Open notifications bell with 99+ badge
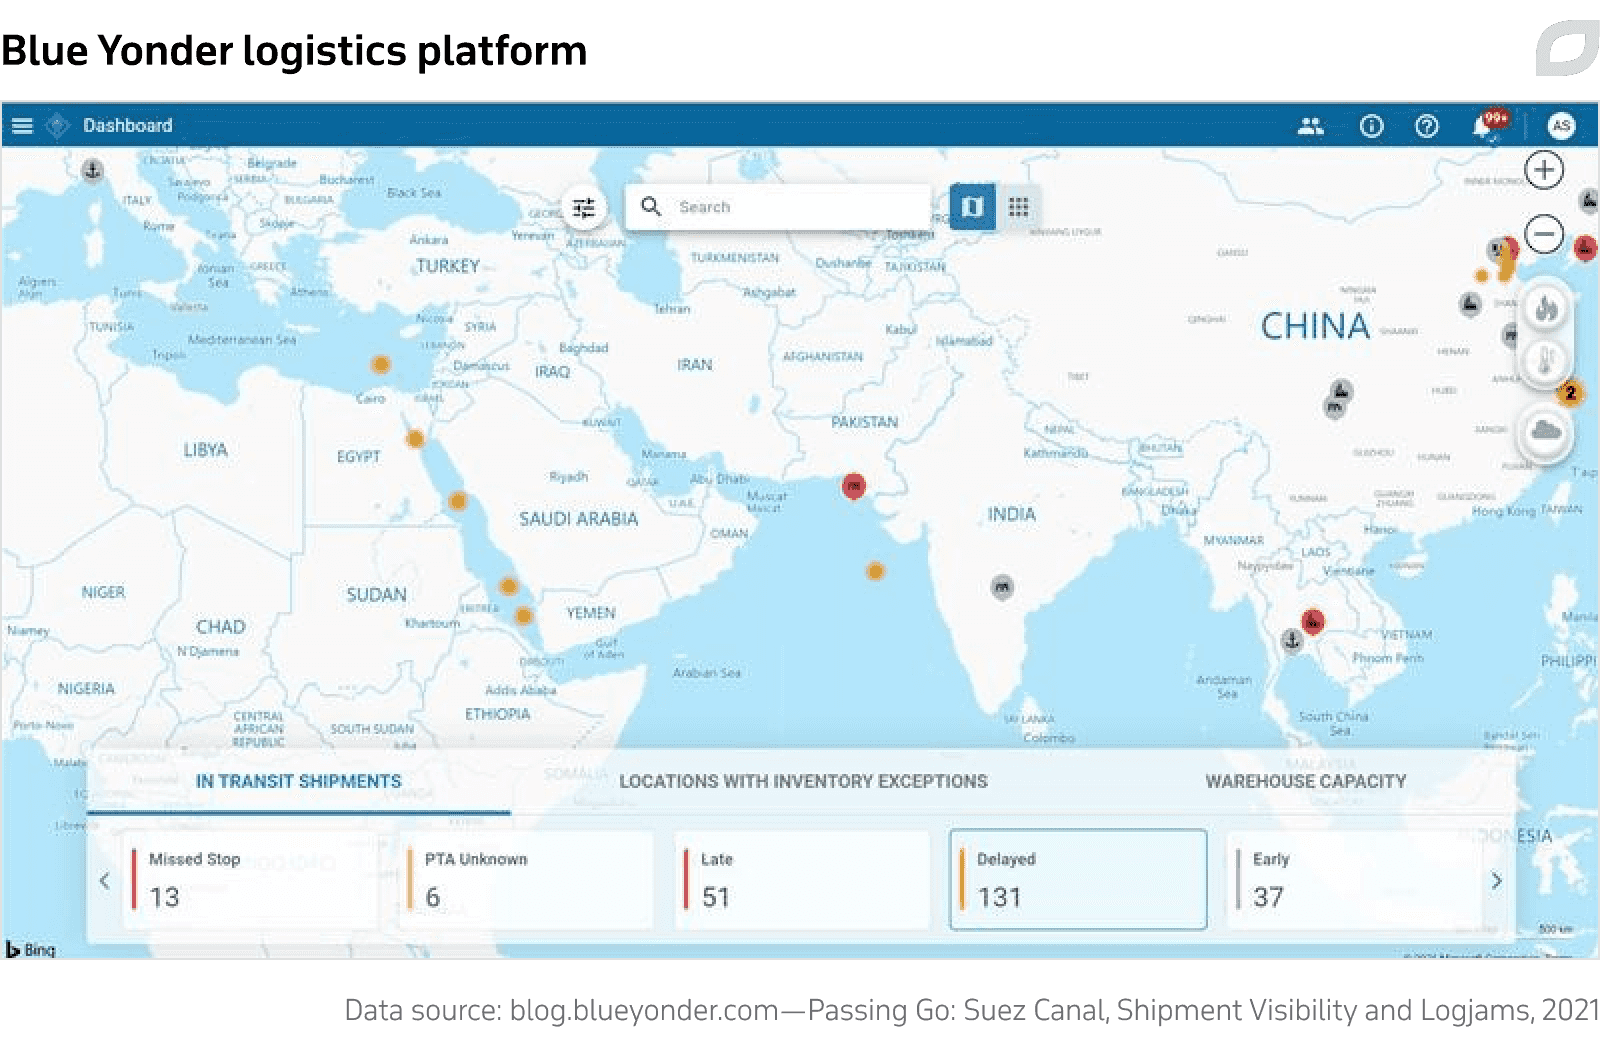This screenshot has width=1600, height=1060. [x=1486, y=126]
